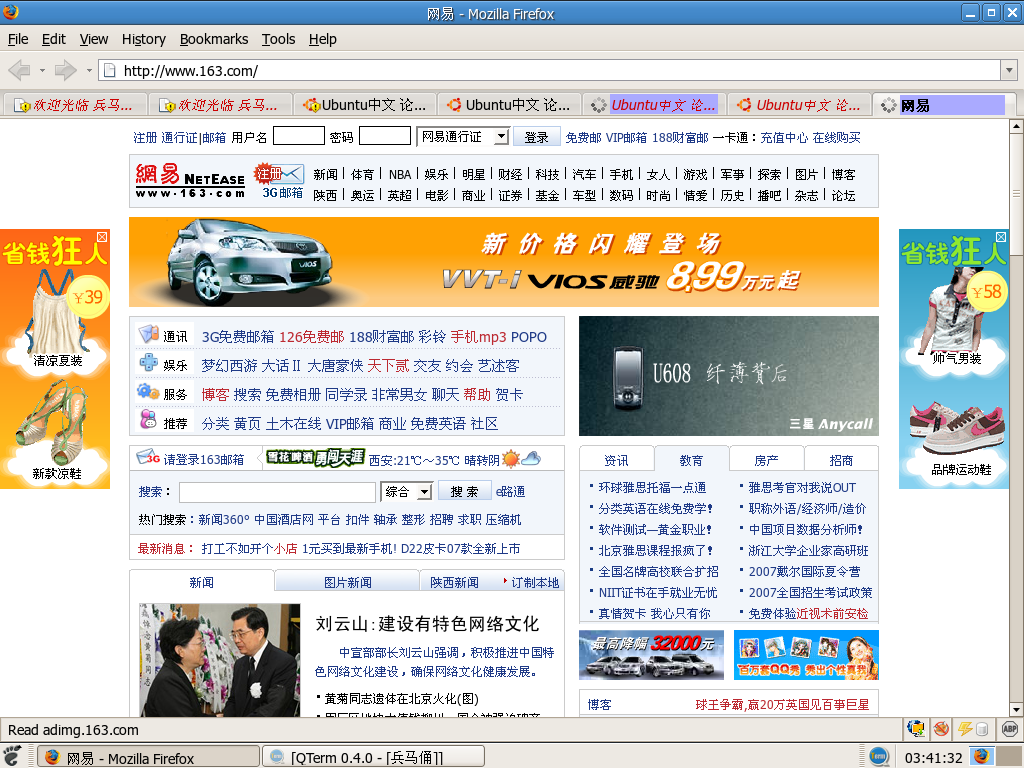Click the NetEase www.163.com logo
Screen dimensions: 1024x768
190,180
